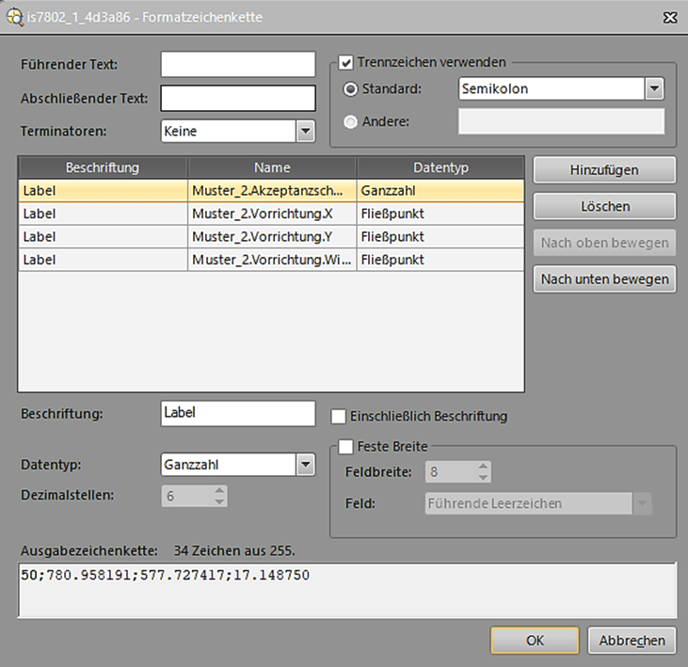Click in the Führender Text field
688x667 pixels.
pyautogui.click(x=238, y=65)
